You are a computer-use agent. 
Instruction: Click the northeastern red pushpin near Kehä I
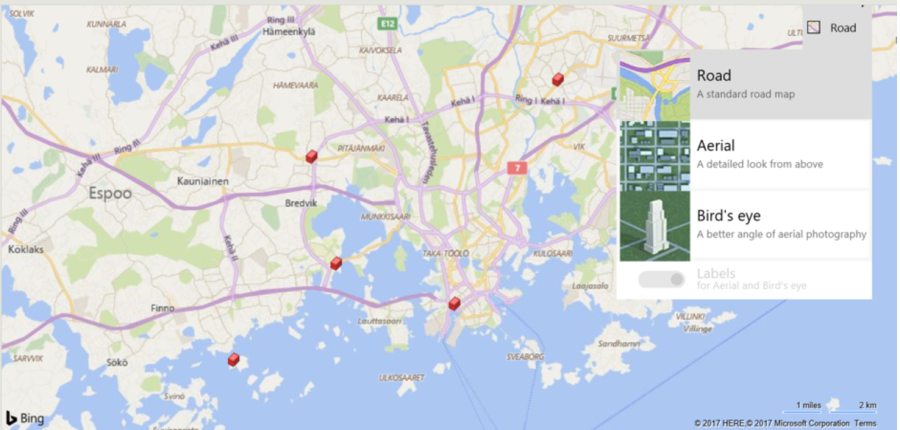[558, 79]
